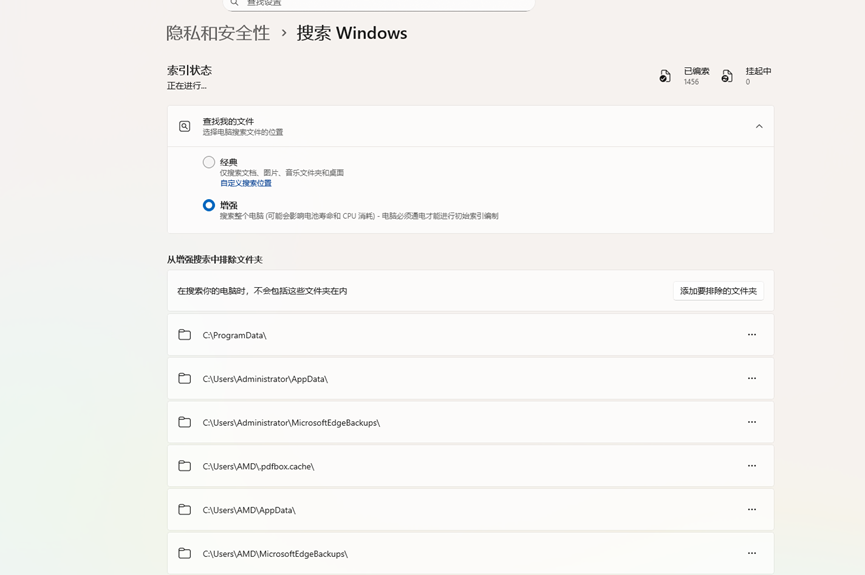The width and height of the screenshot is (865, 575).
Task: Click folder icon for Administrator\MicrosoftEdgeBackups
Action: tap(185, 422)
